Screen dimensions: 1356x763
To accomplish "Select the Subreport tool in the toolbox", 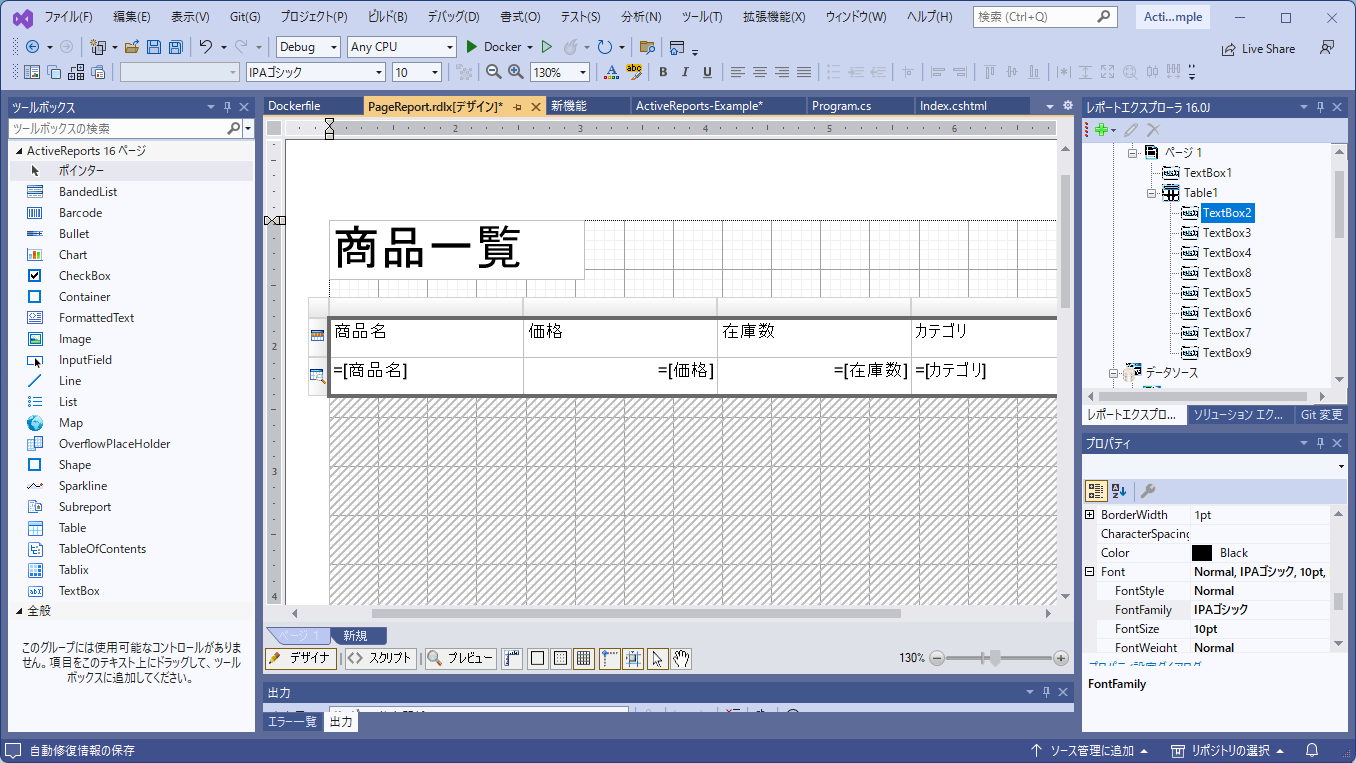I will (x=131, y=507).
